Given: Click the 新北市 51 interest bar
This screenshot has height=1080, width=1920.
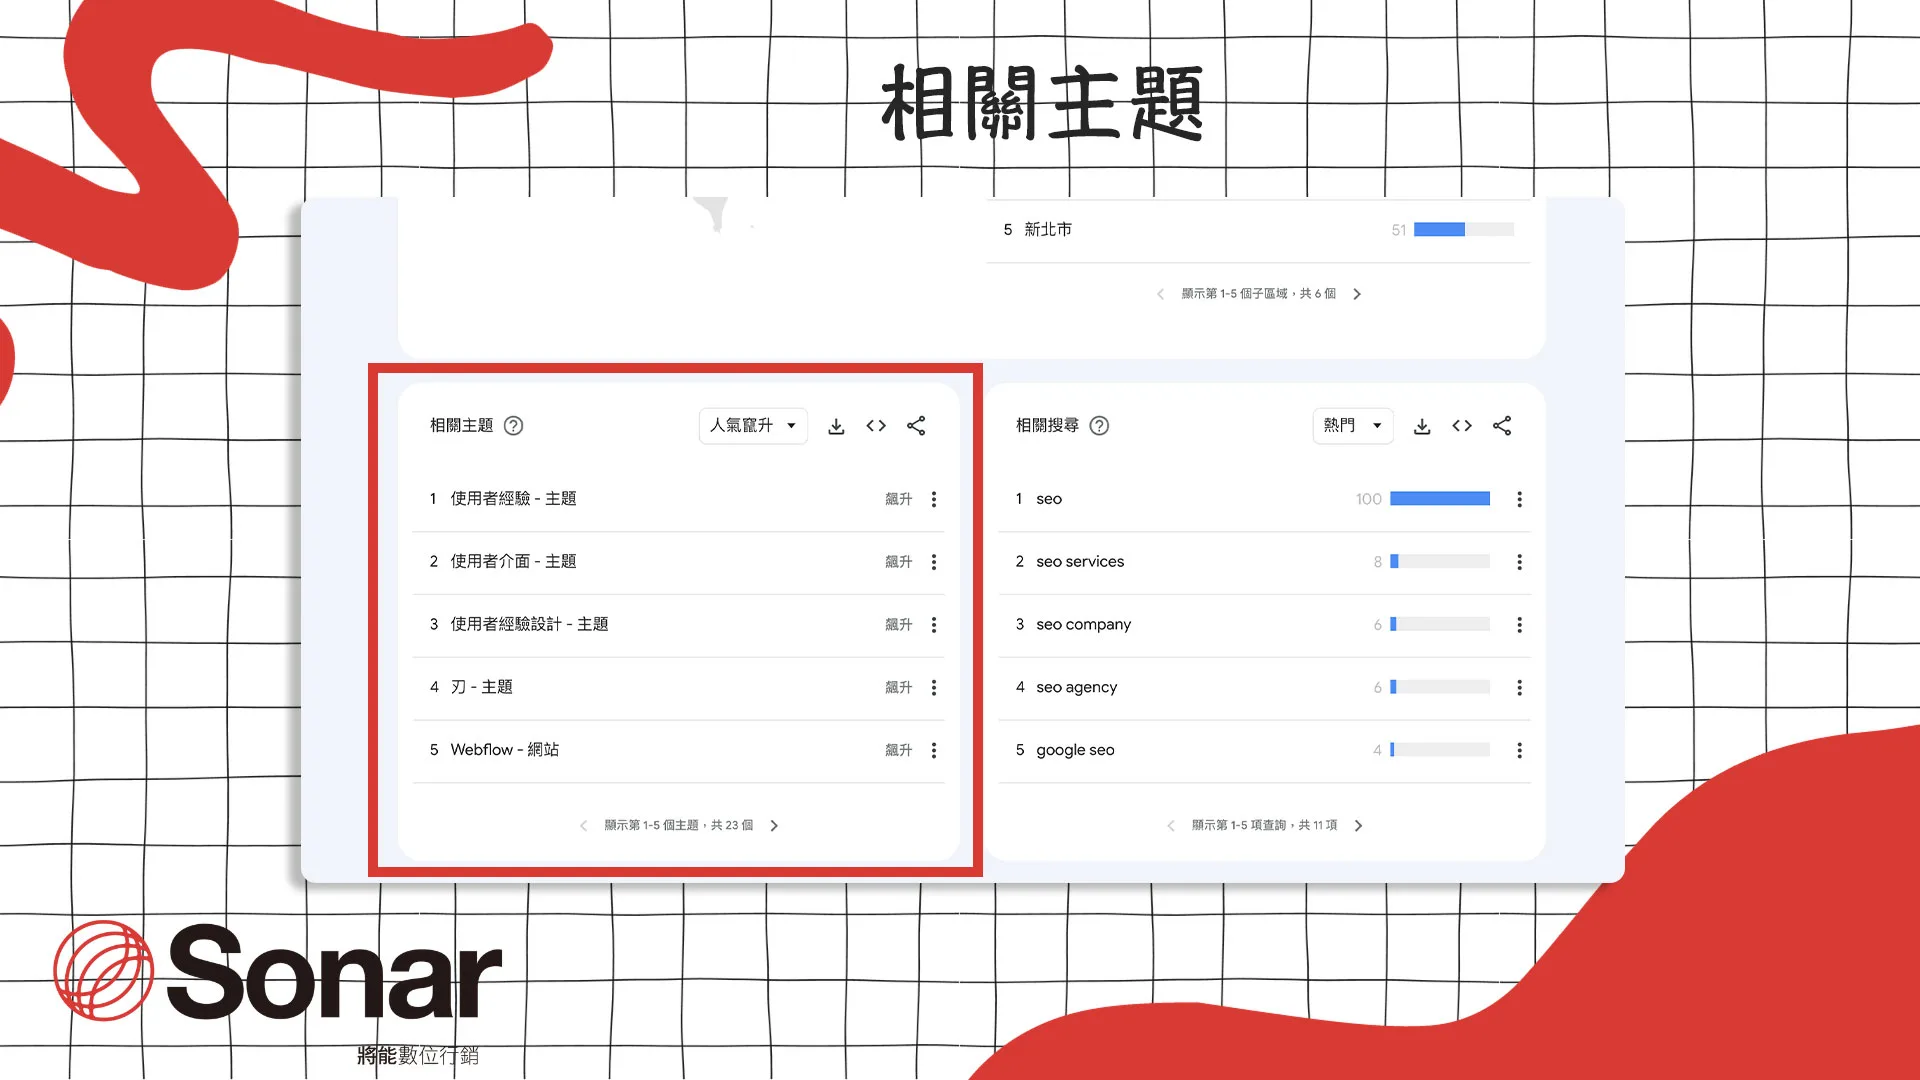Looking at the screenshot, I should [1464, 230].
